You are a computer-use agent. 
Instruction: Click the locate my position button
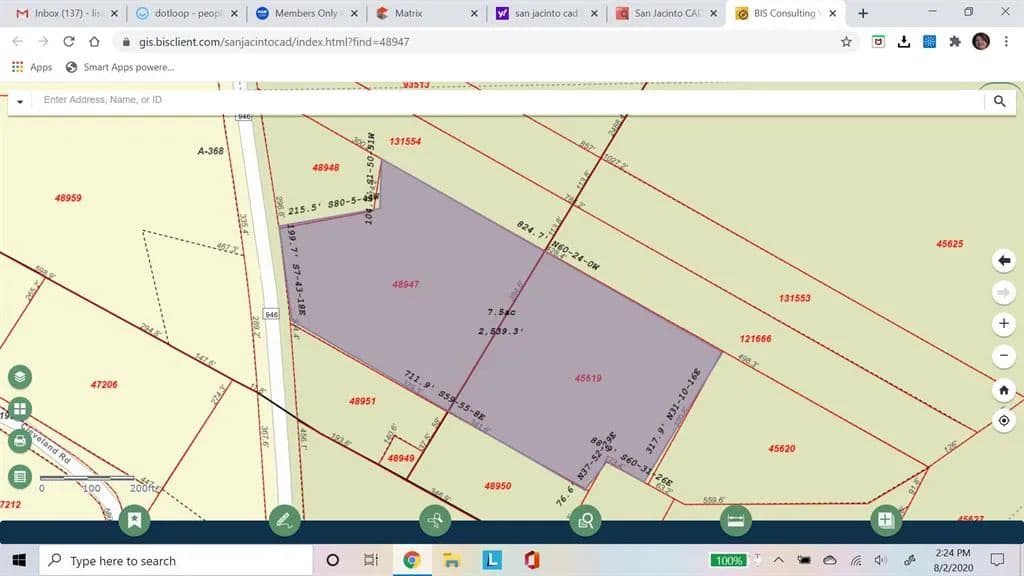pos(1004,421)
